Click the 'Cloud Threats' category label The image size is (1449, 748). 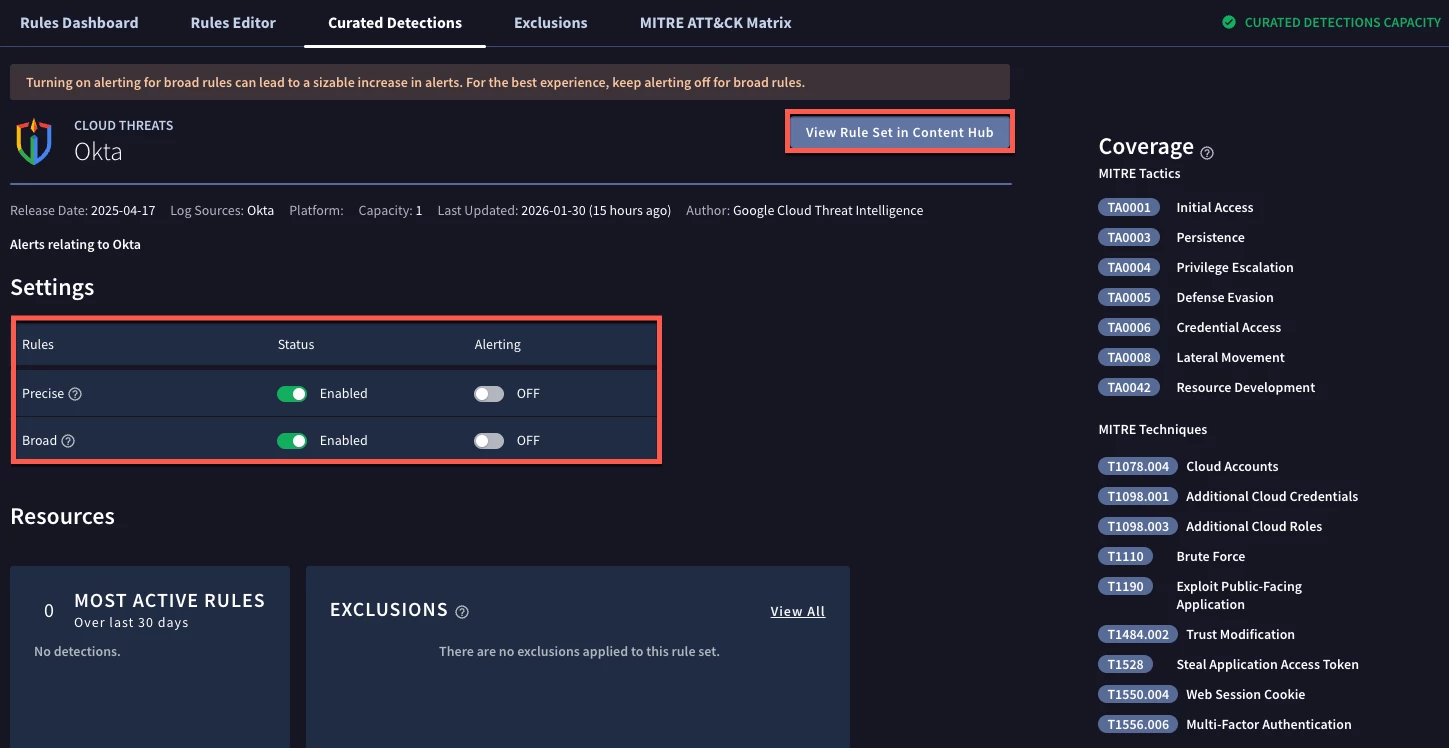click(123, 125)
